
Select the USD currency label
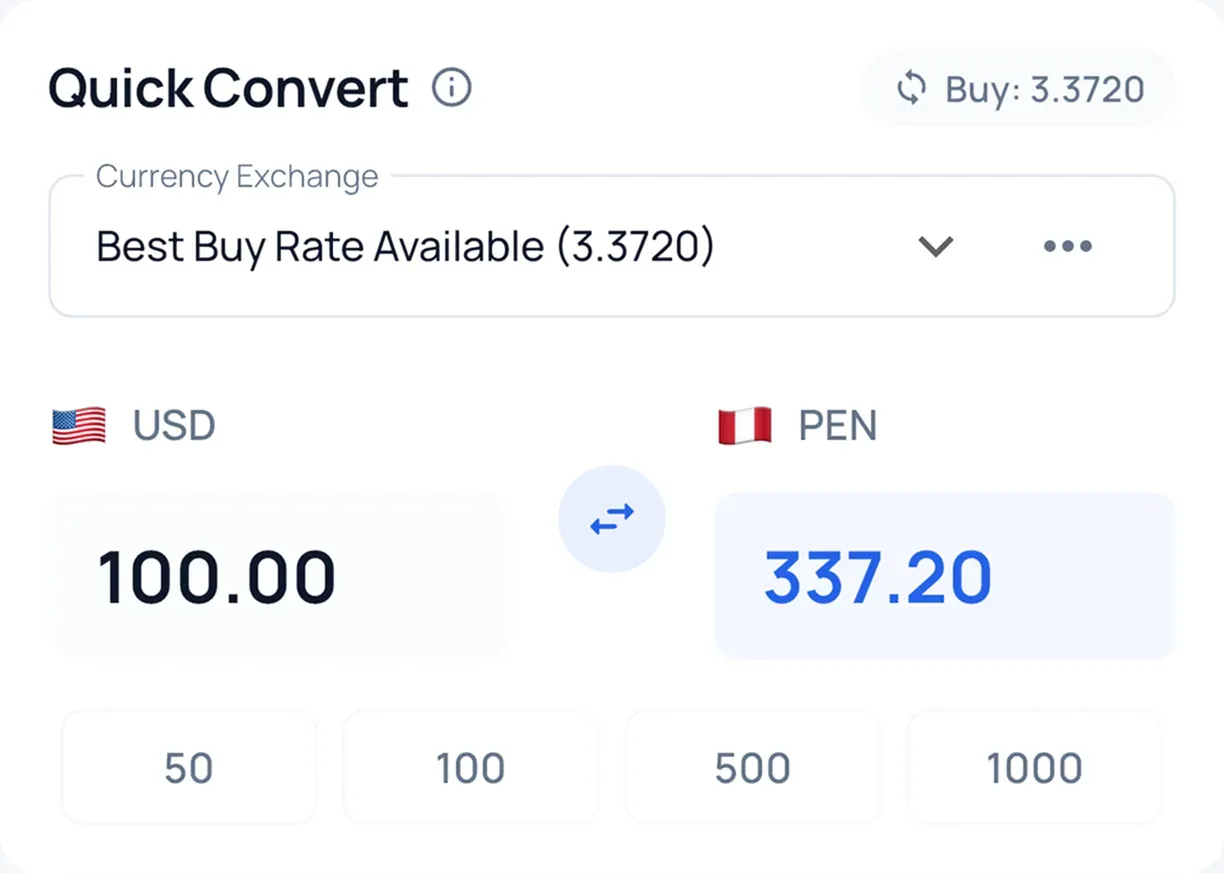pyautogui.click(x=174, y=426)
